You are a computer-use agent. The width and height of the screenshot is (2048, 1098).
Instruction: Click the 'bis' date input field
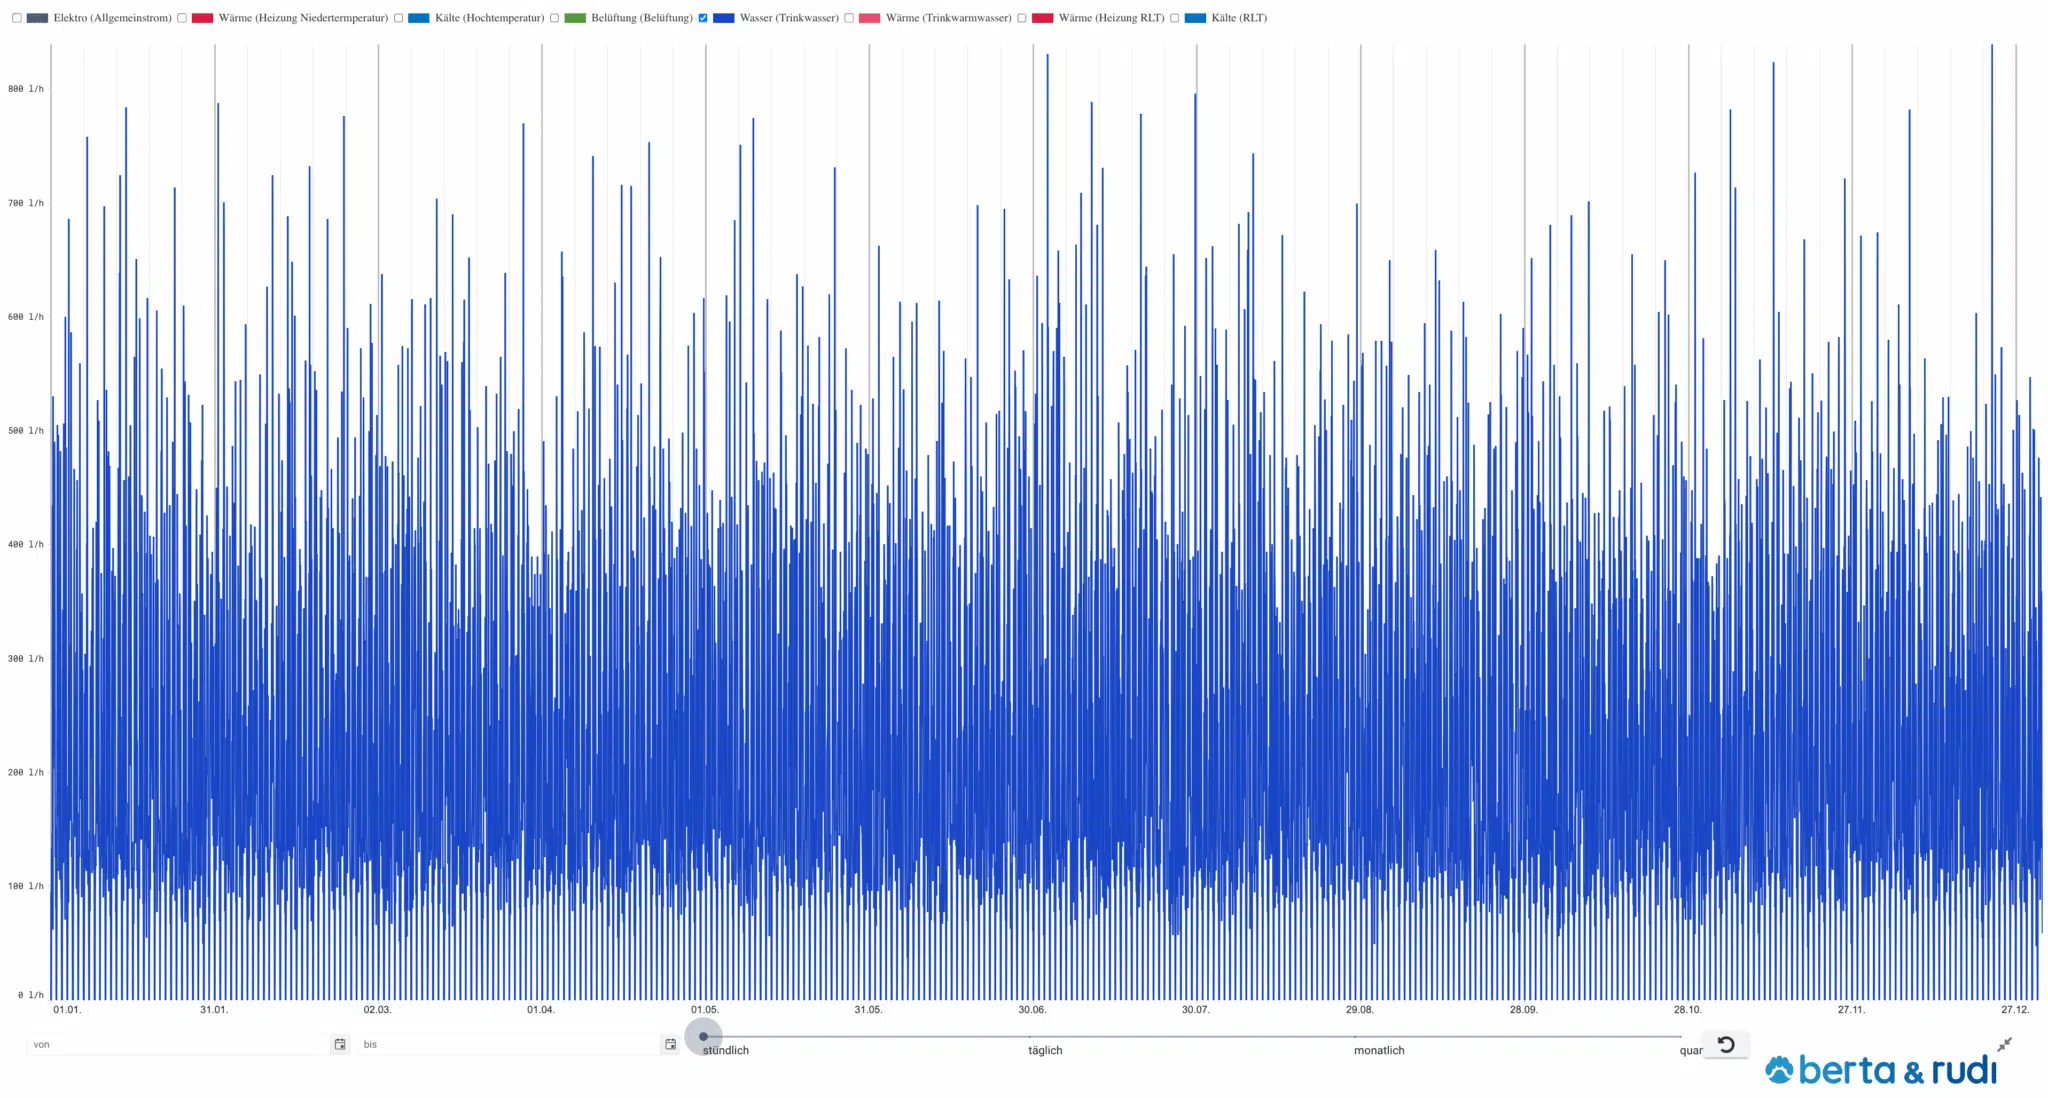point(508,1044)
